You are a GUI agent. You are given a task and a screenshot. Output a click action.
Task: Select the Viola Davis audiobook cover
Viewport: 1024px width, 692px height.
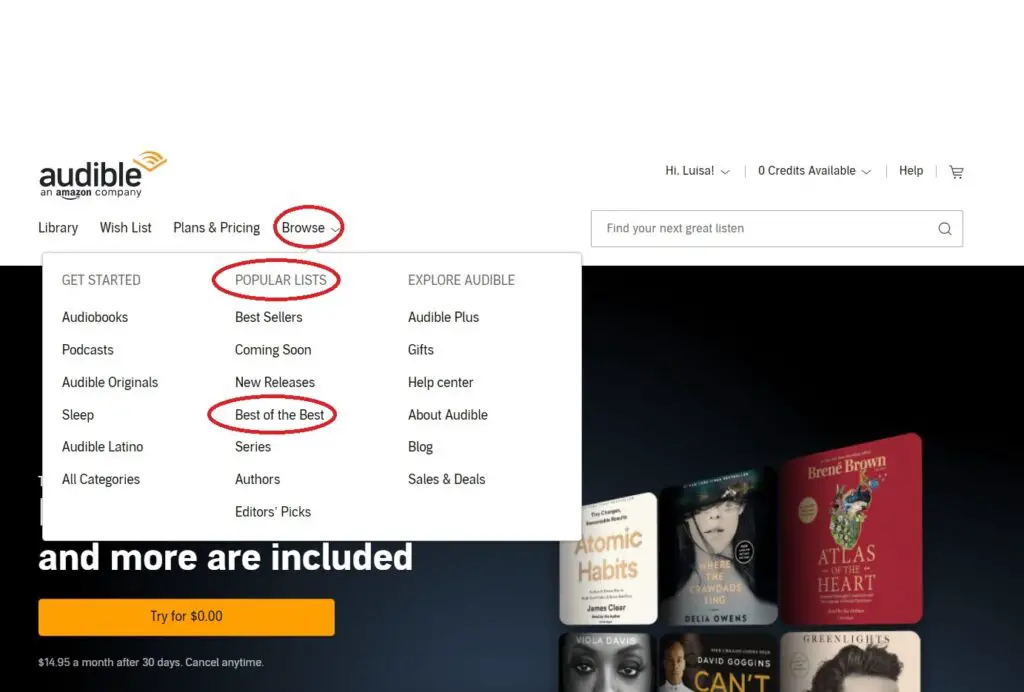pyautogui.click(x=607, y=662)
